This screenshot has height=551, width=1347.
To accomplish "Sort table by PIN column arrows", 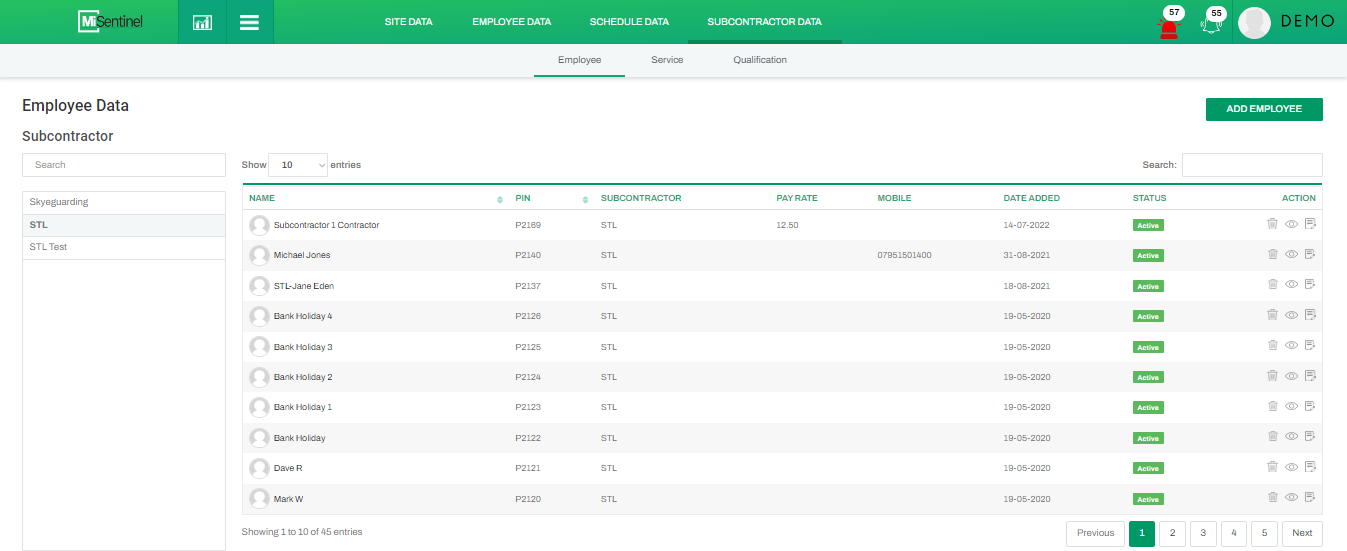I will [x=585, y=199].
